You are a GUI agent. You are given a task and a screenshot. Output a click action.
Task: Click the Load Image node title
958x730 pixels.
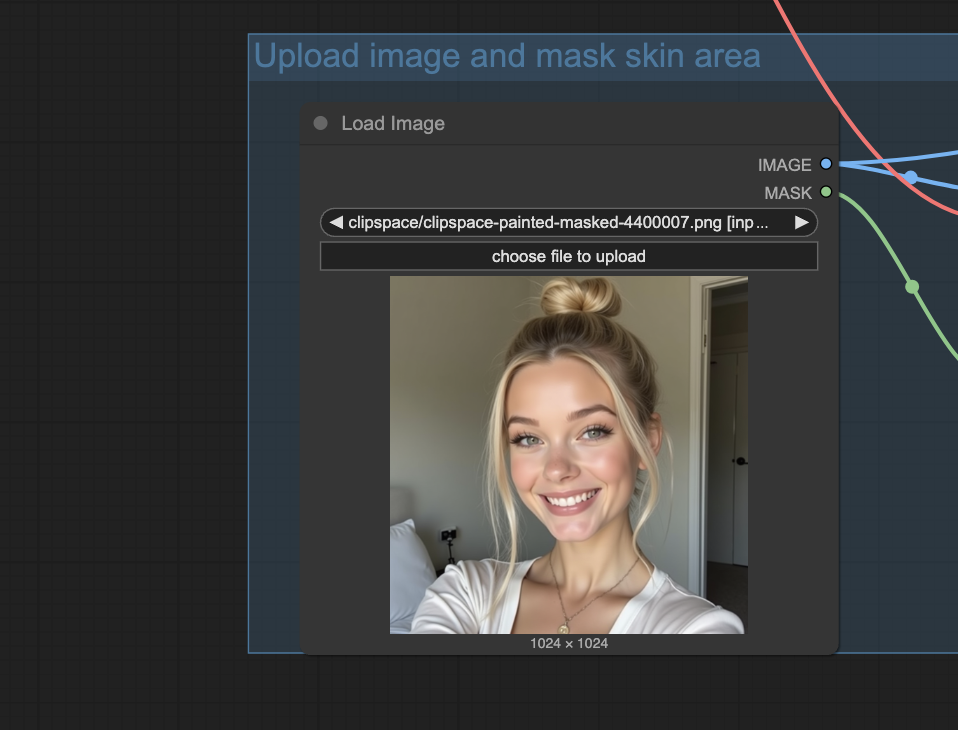[x=393, y=123]
